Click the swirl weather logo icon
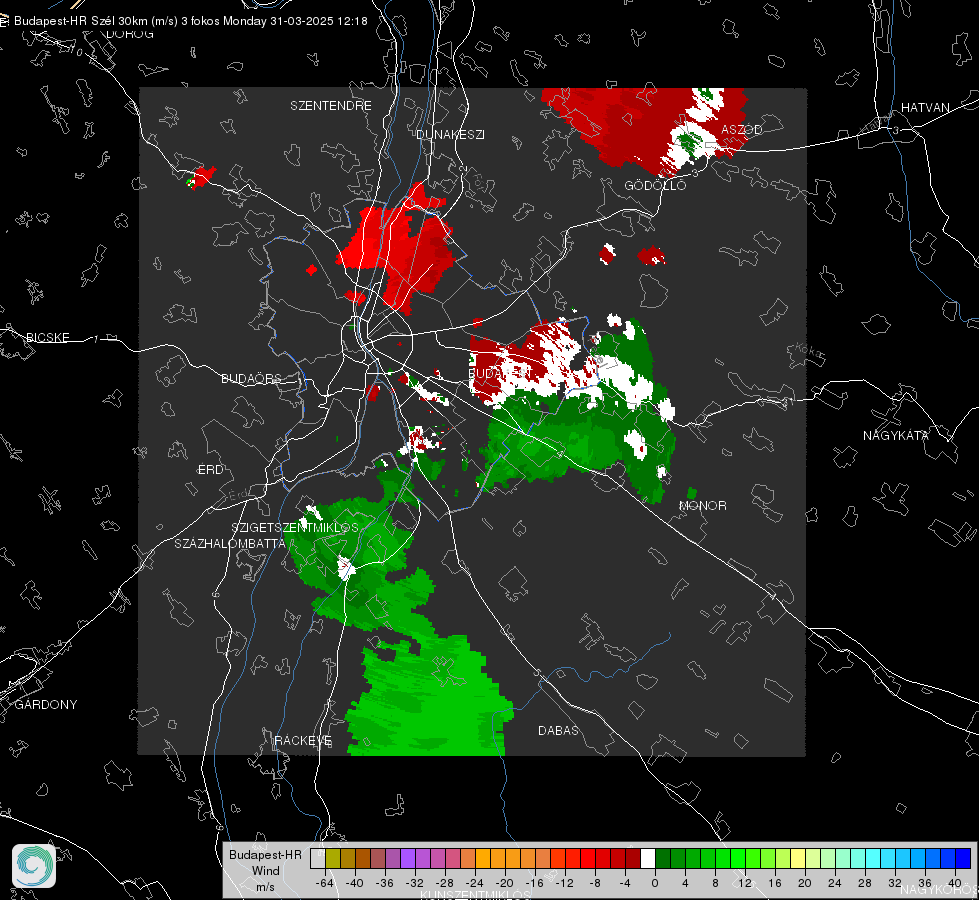Screen dimensions: 979x900 point(34,866)
